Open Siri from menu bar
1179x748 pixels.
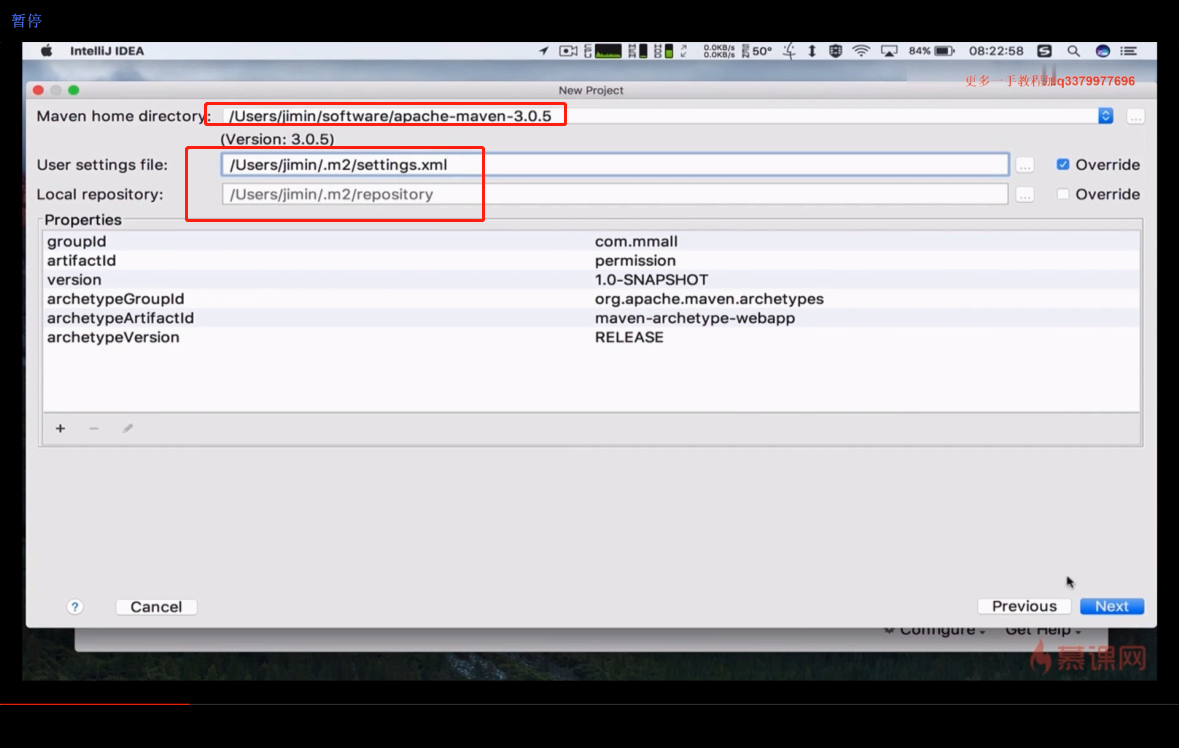click(x=1102, y=51)
